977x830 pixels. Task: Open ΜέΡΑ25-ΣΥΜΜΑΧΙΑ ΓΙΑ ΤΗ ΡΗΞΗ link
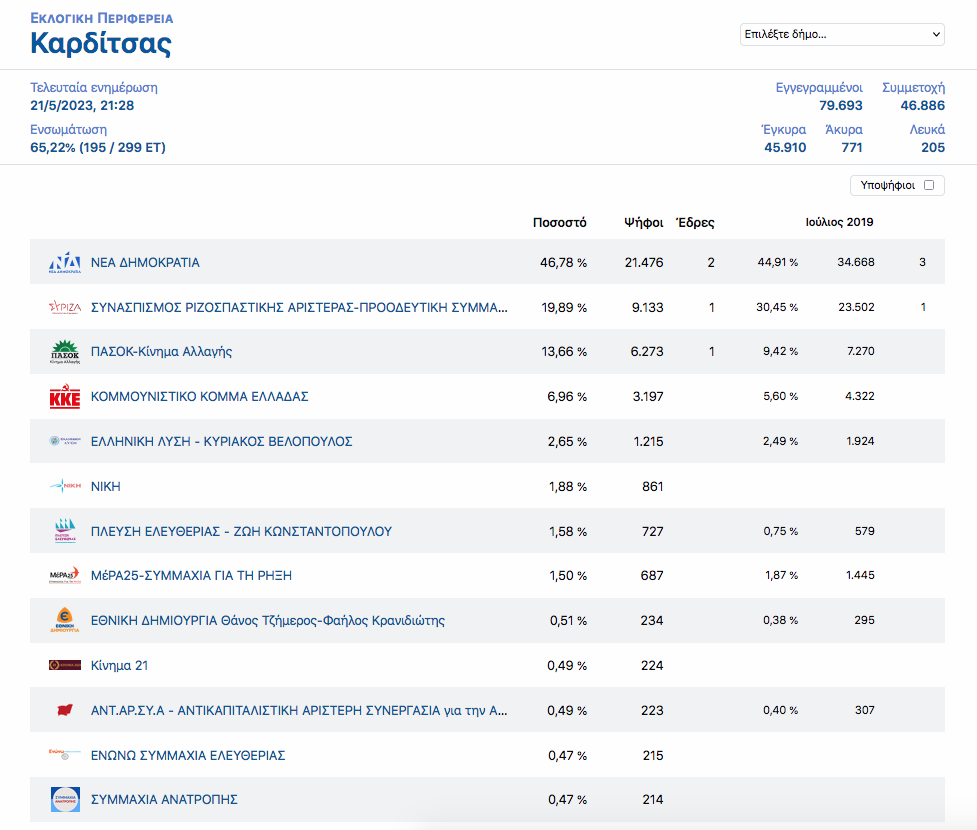[x=191, y=575]
